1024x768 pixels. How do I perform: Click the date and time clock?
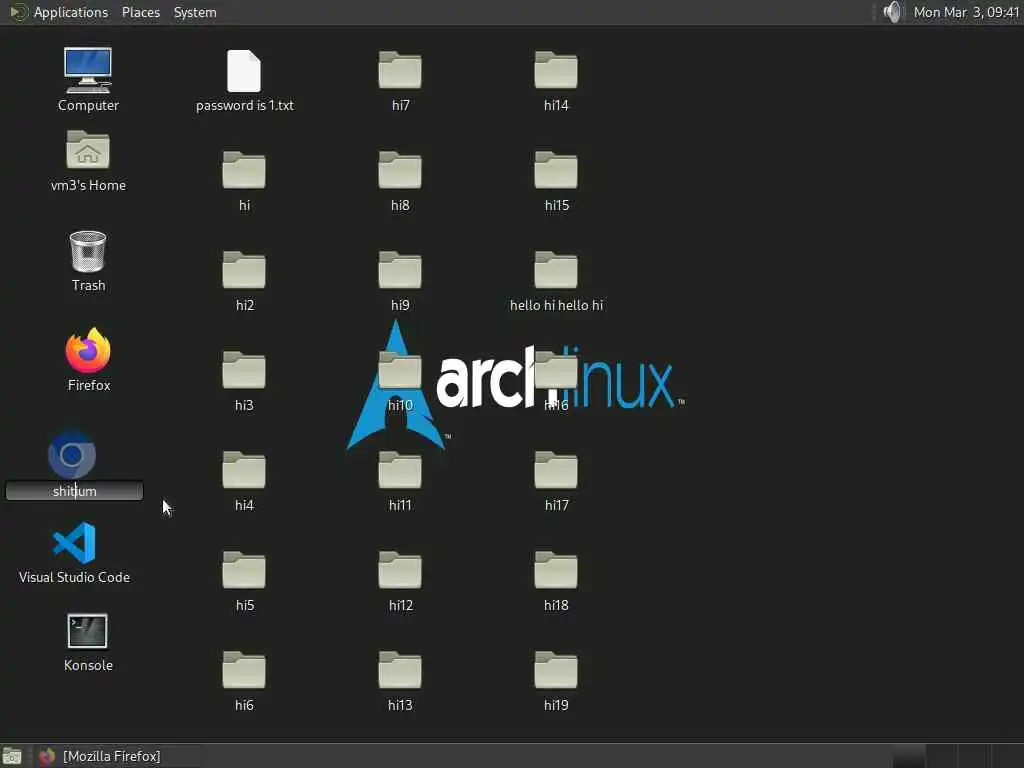966,12
